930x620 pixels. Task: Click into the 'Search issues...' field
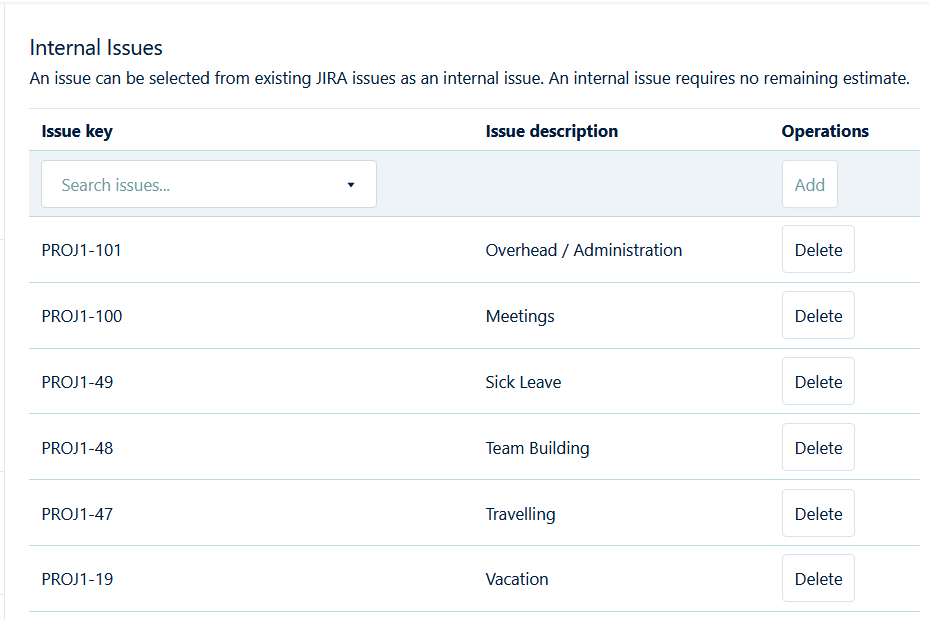coord(190,185)
